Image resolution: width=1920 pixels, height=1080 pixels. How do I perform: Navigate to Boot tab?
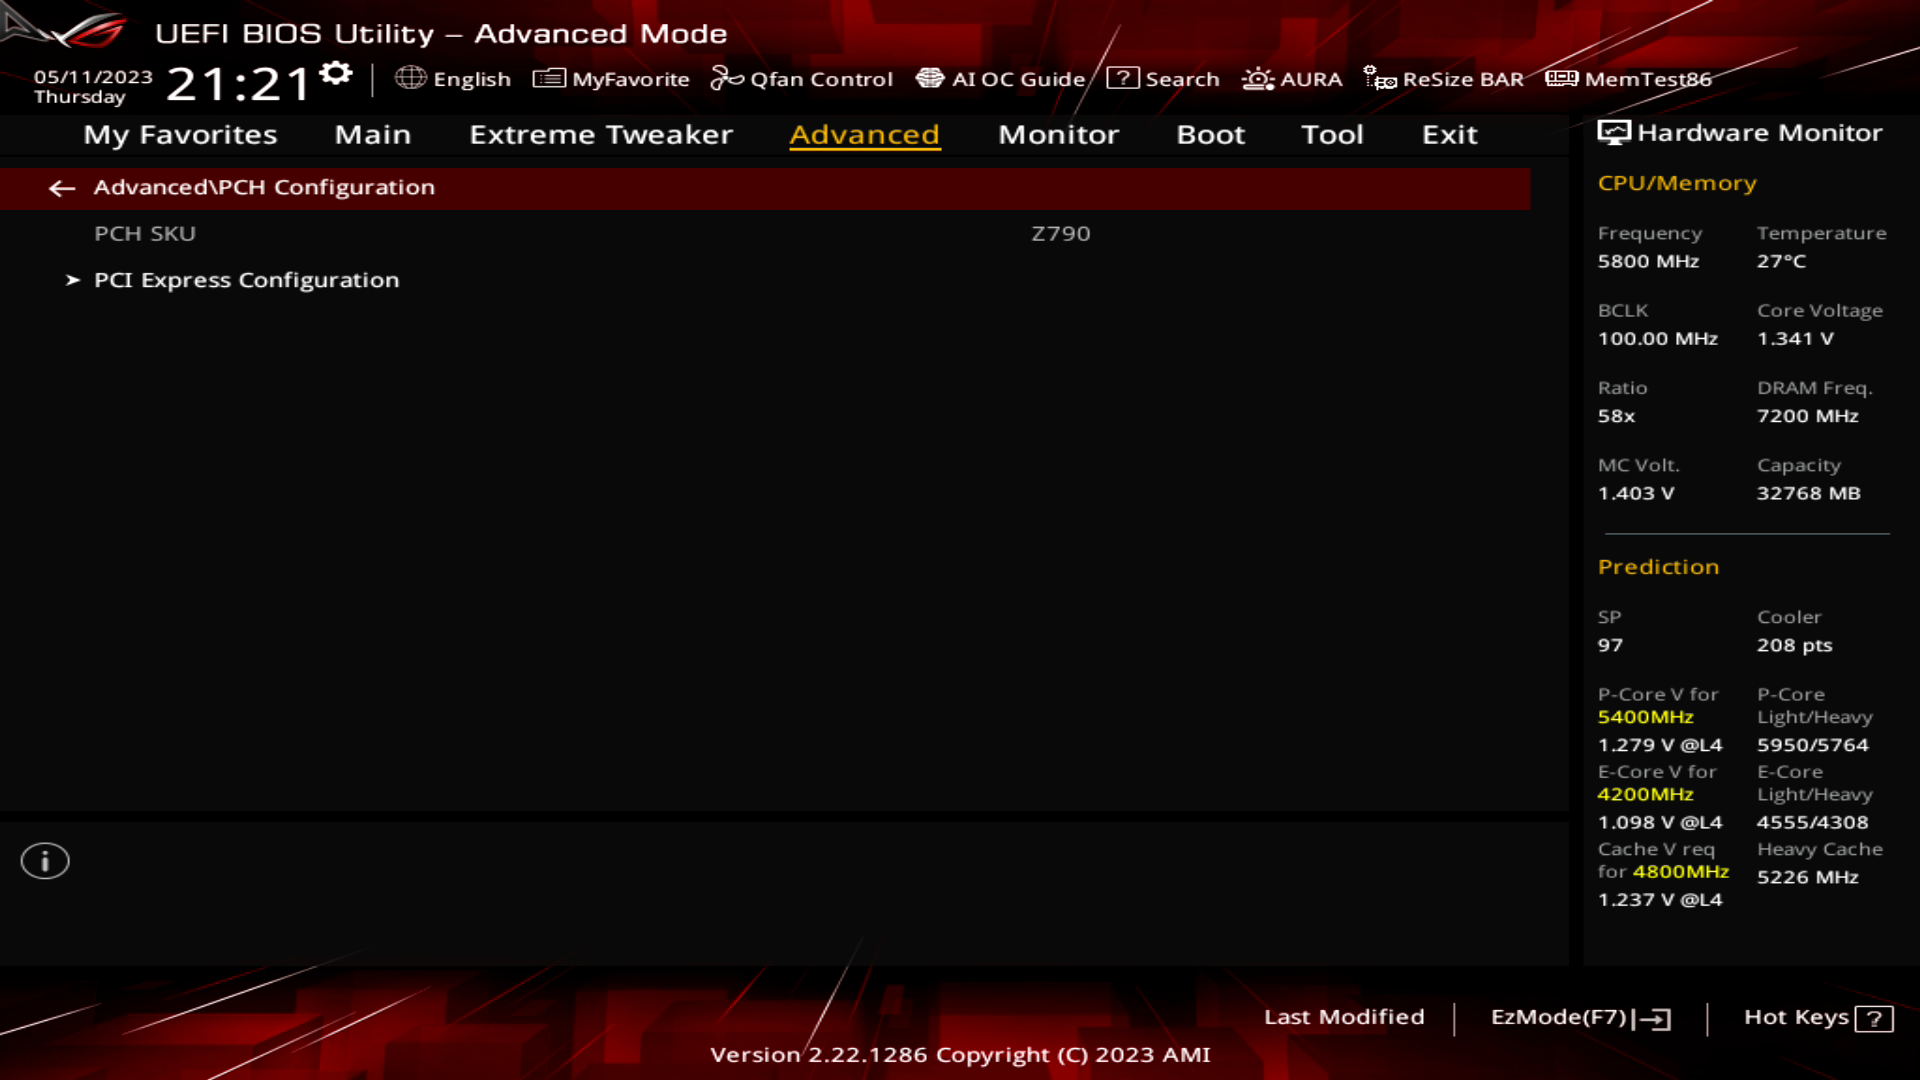click(1211, 133)
